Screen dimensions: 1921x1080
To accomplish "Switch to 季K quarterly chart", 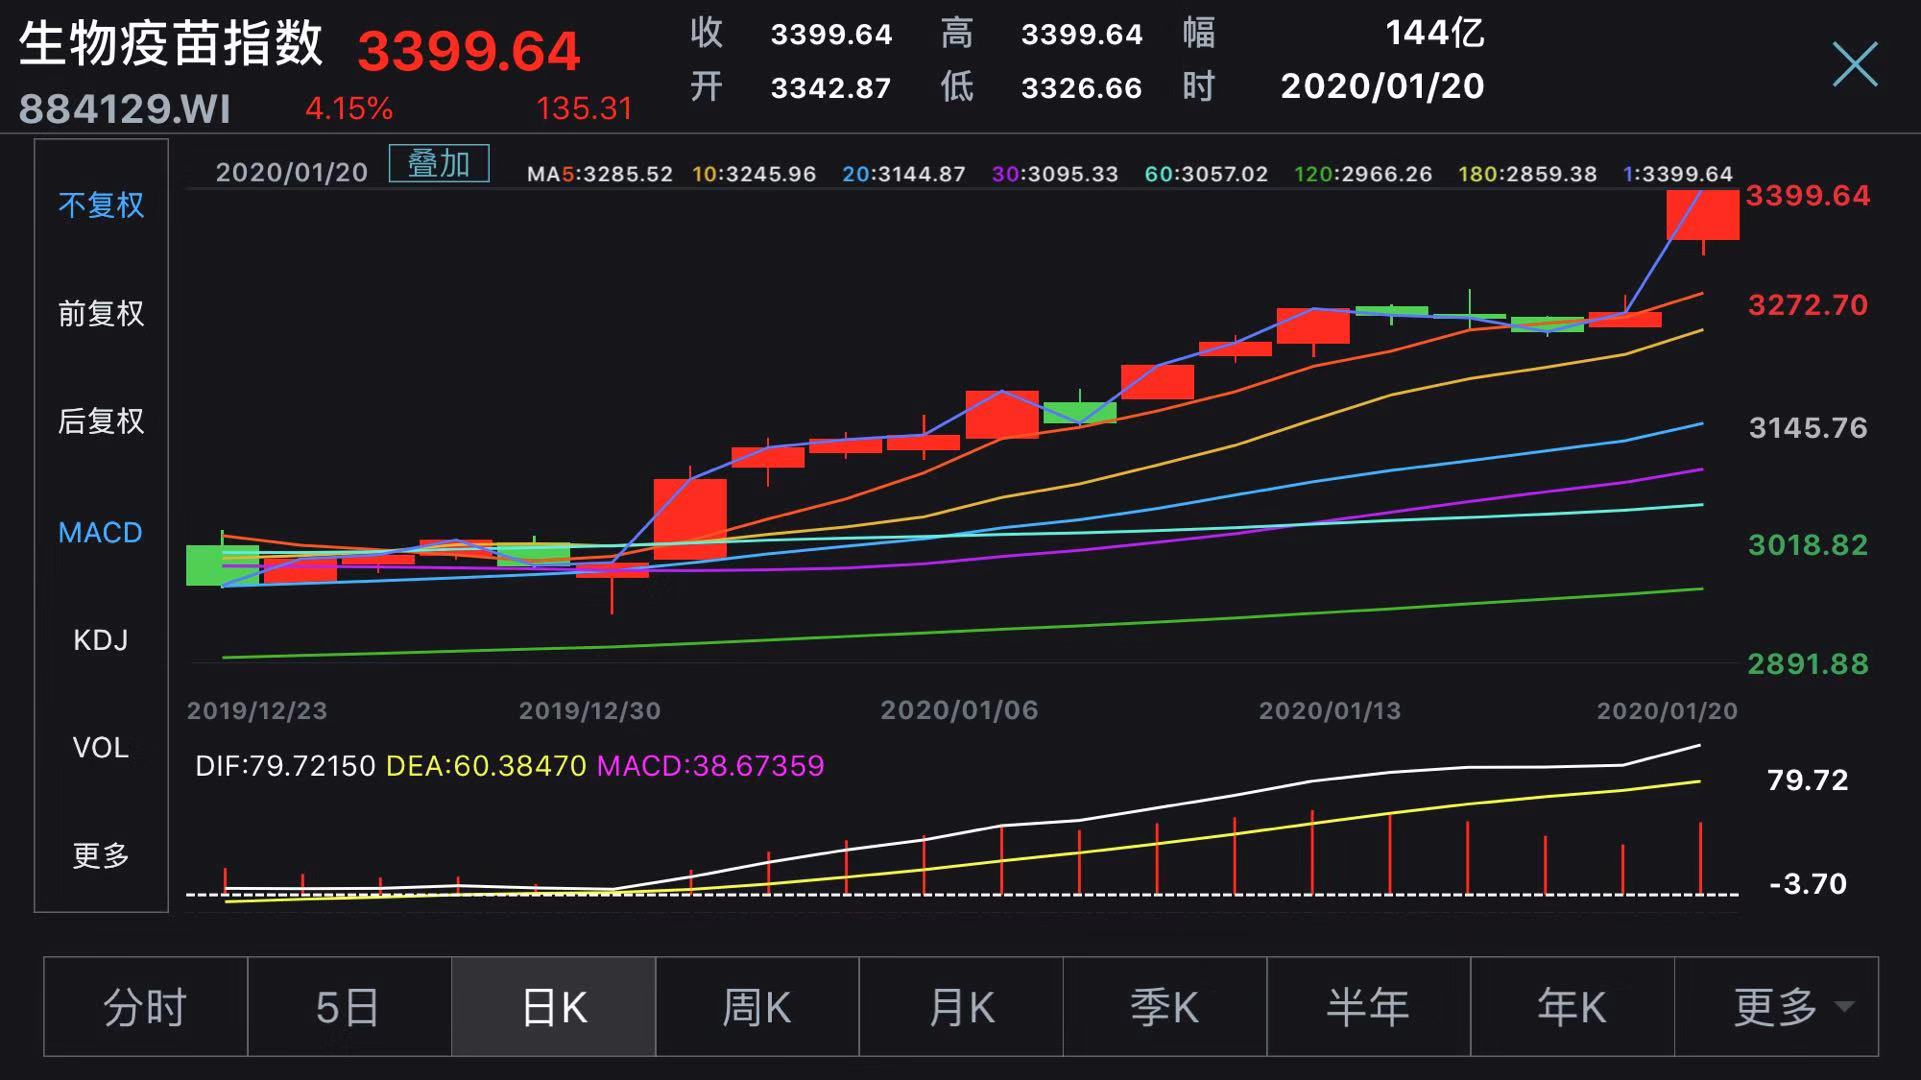I will pos(1165,1007).
